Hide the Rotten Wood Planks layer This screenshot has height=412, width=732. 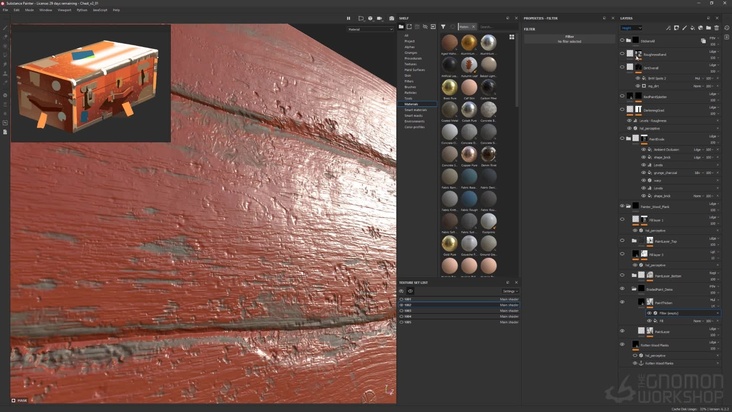[622, 344]
